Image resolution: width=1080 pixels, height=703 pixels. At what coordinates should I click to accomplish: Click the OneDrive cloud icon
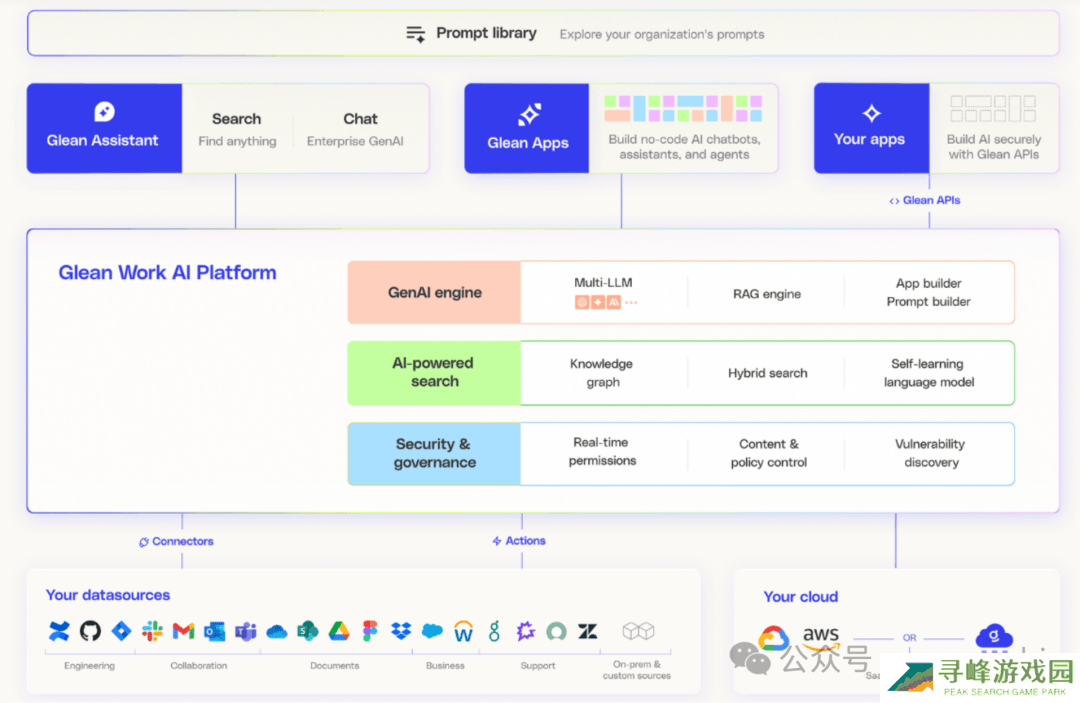[x=277, y=631]
